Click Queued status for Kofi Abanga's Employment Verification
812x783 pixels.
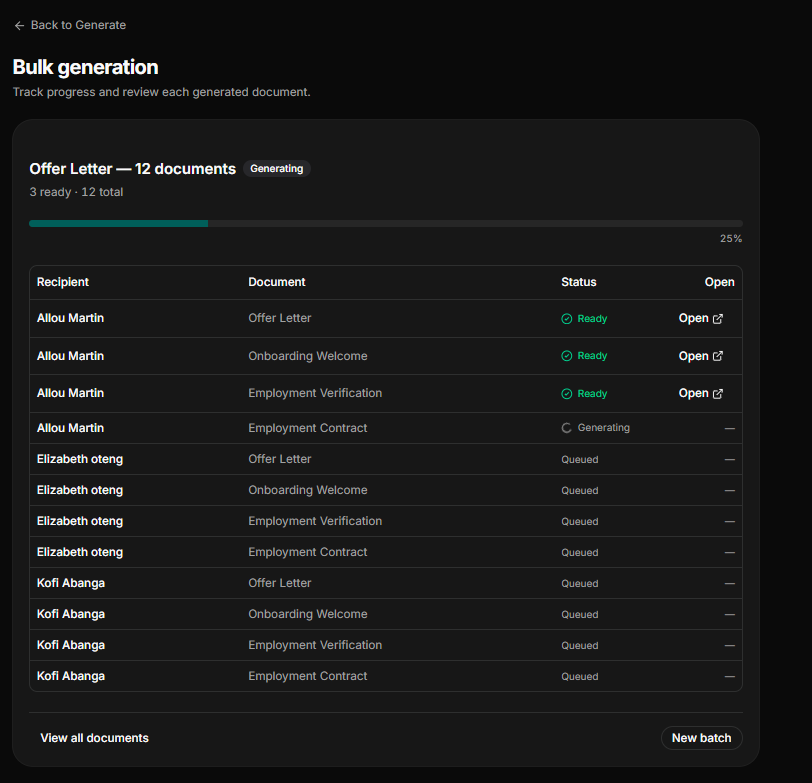[579, 646]
